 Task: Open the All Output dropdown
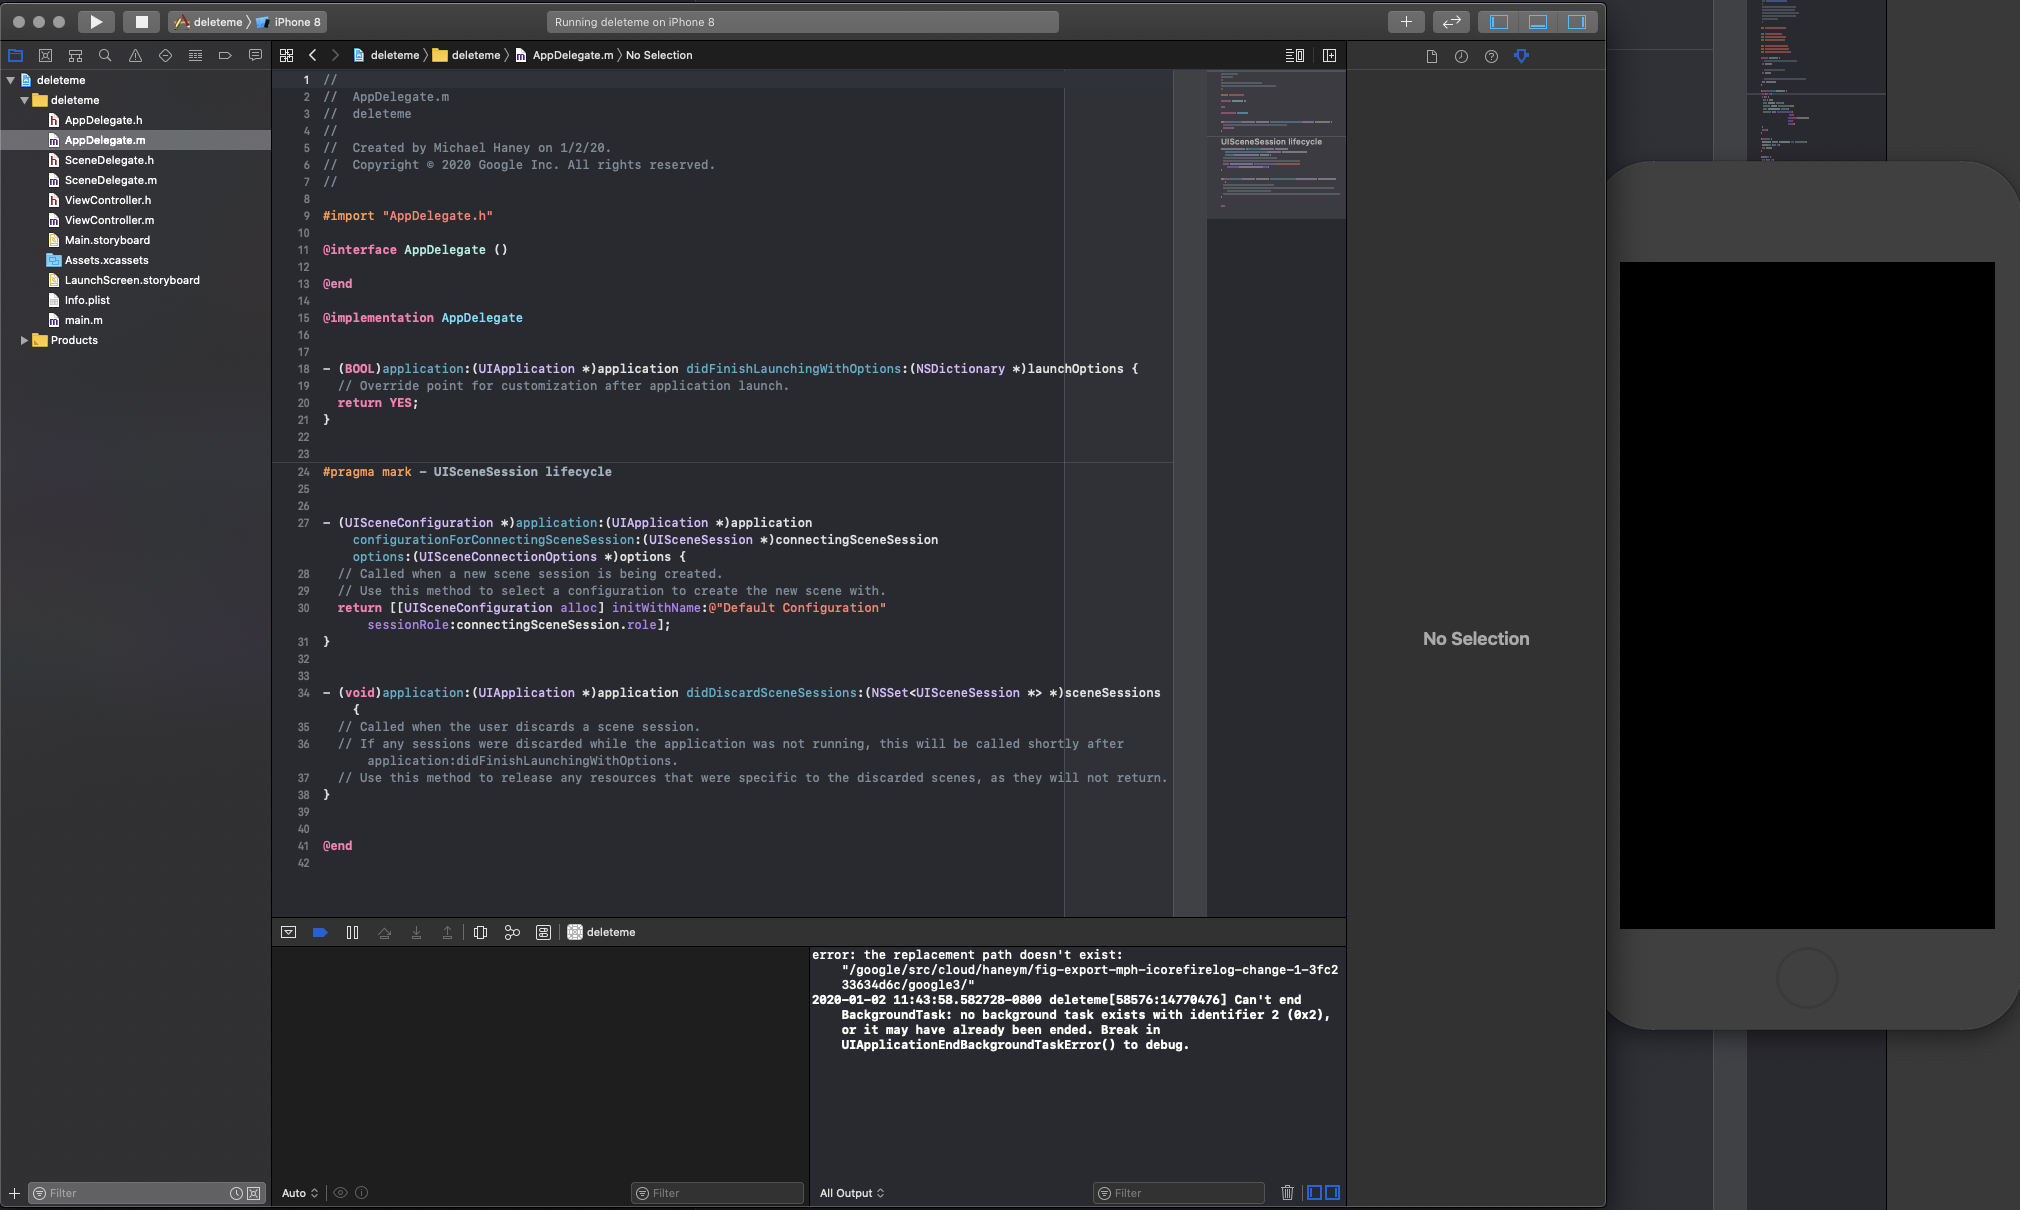pos(852,1193)
